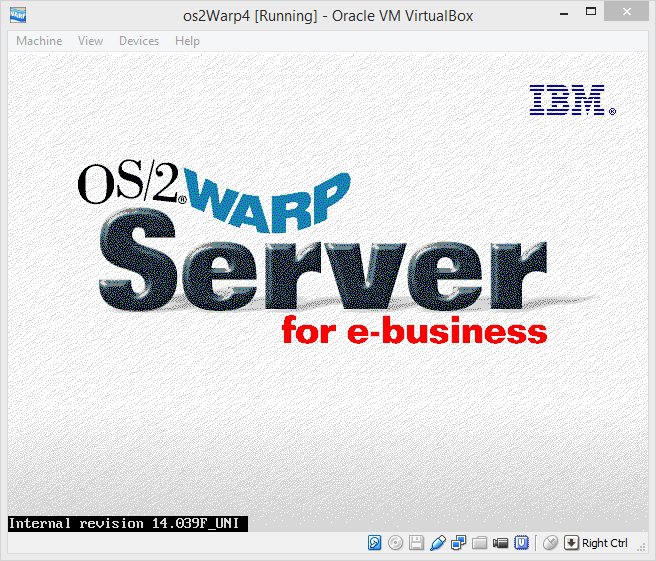Click the floppy disk status icon
This screenshot has width=656, height=561.
click(x=416, y=543)
